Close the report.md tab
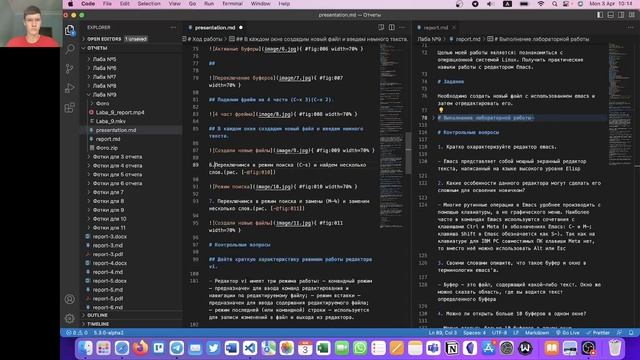Image resolution: width=640 pixels, height=360 pixels. [x=454, y=27]
